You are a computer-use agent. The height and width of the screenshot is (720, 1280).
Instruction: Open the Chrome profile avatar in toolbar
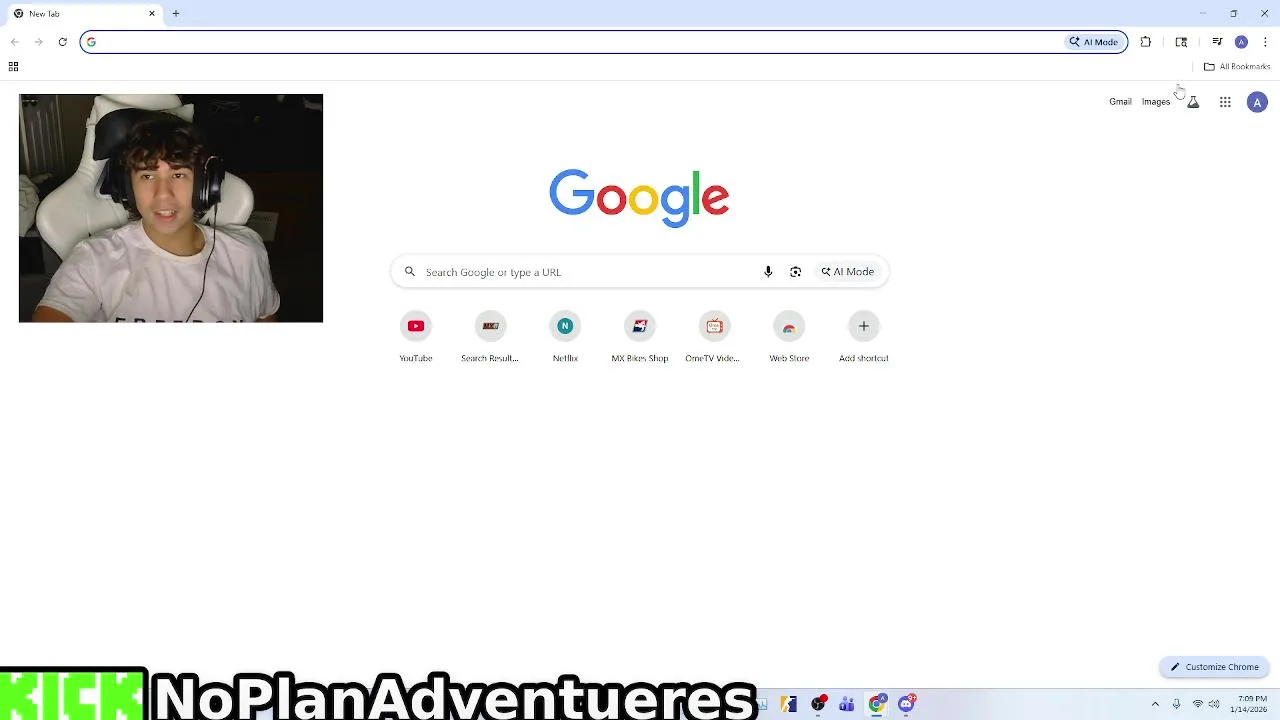coord(1241,42)
